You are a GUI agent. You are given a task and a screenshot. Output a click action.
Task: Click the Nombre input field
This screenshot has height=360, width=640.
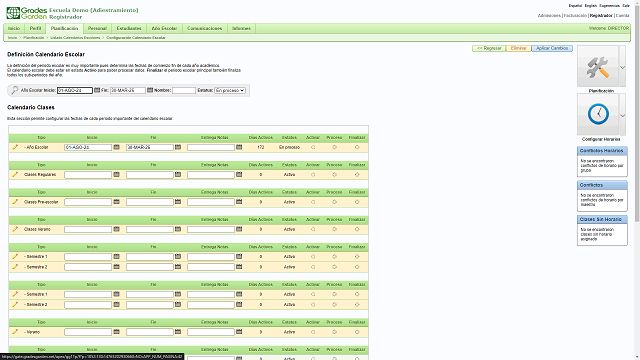pos(184,90)
